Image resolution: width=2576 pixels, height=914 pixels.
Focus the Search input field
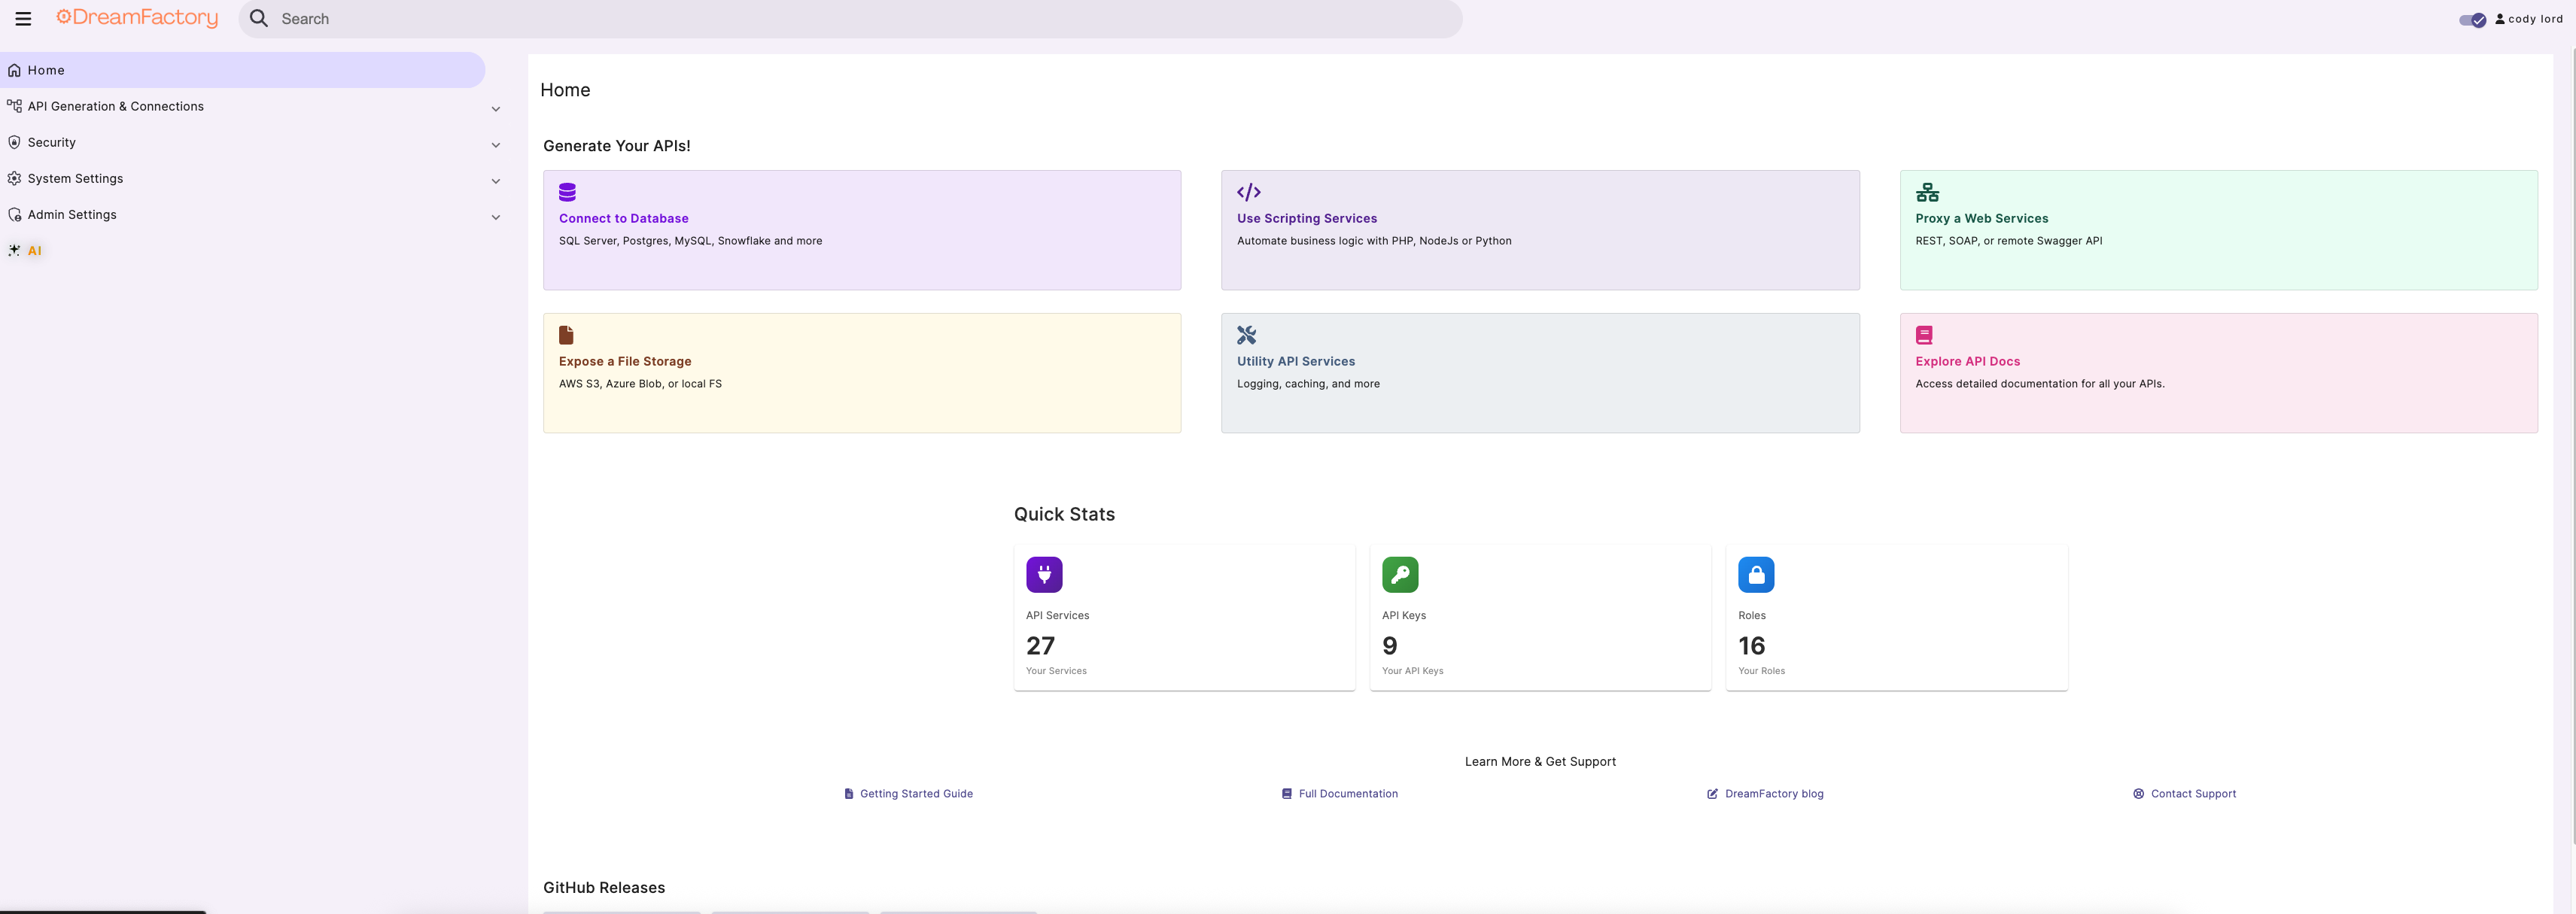(x=850, y=19)
